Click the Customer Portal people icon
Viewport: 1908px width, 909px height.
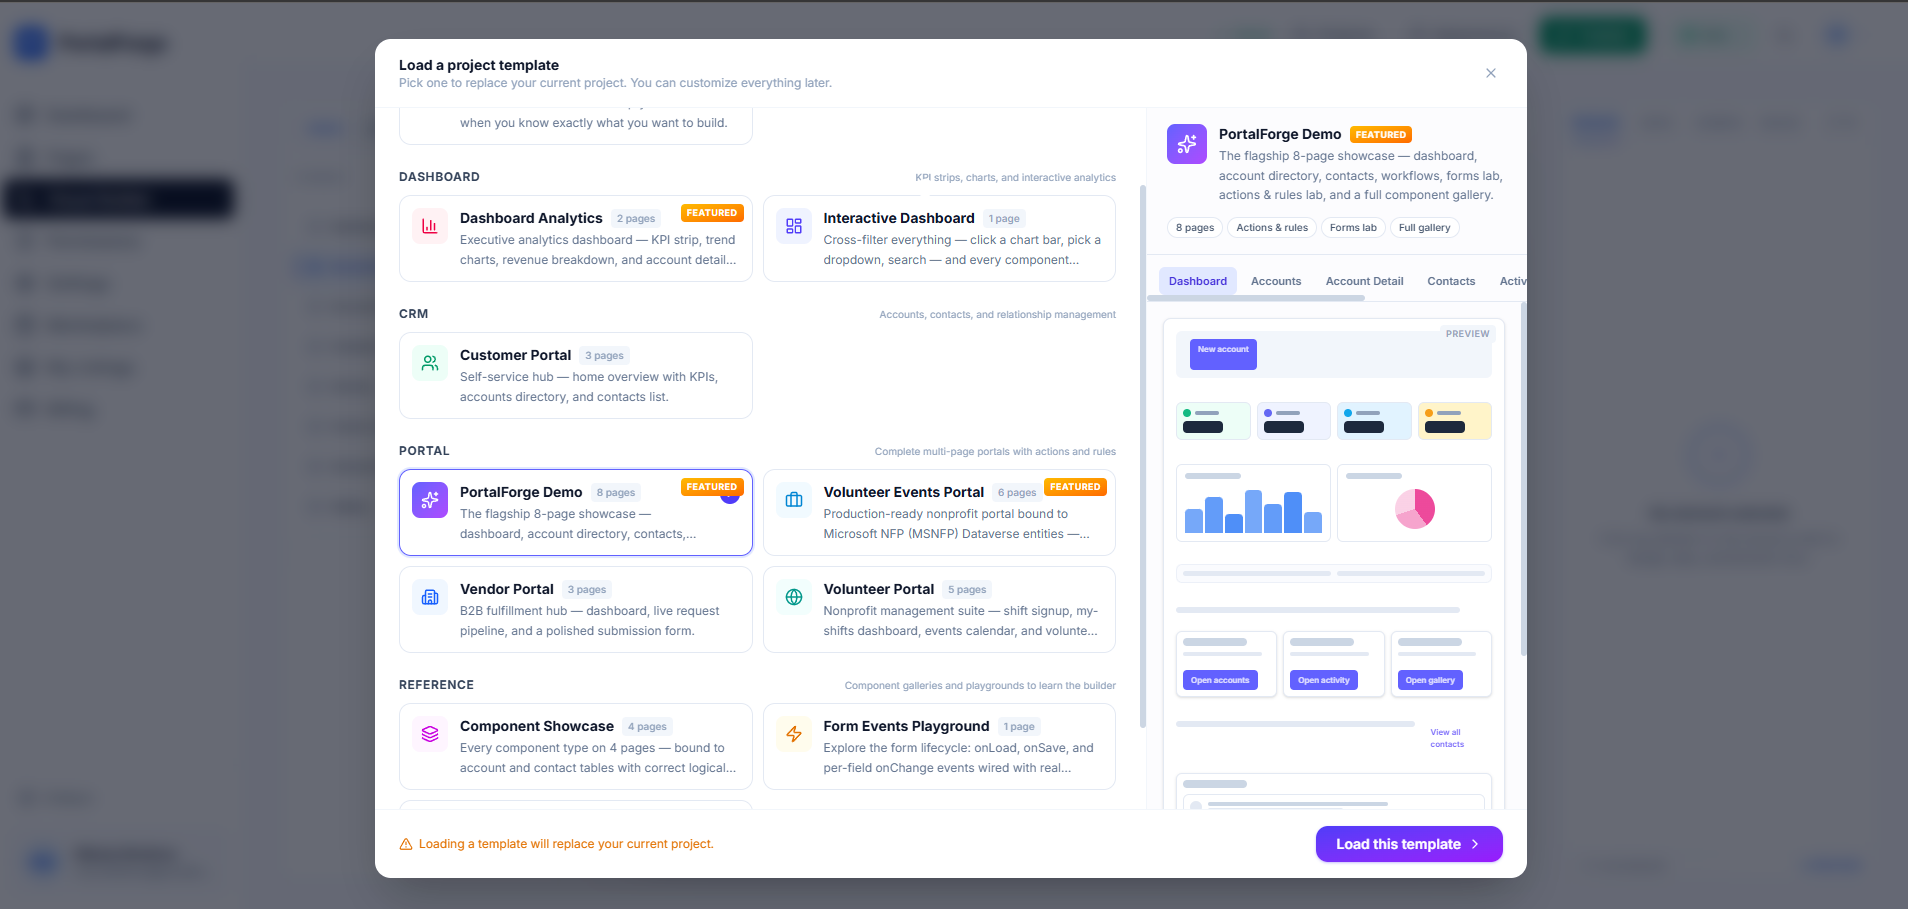pos(429,363)
